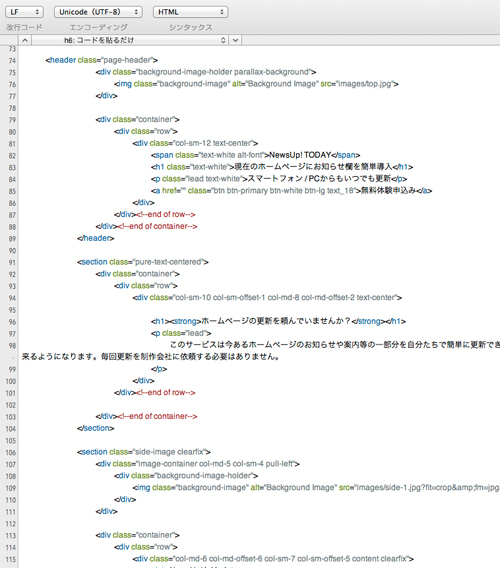Click line number 89 in the gutter
Viewport: 500px width, 568px height.
coord(12,239)
